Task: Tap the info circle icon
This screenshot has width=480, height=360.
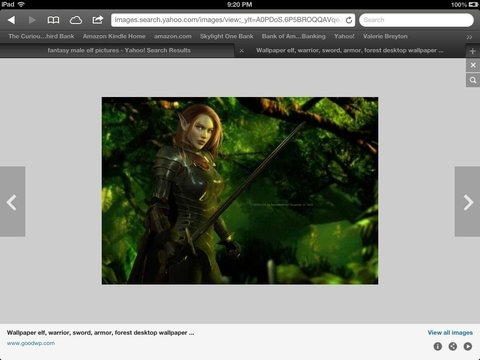Action: click(438, 346)
